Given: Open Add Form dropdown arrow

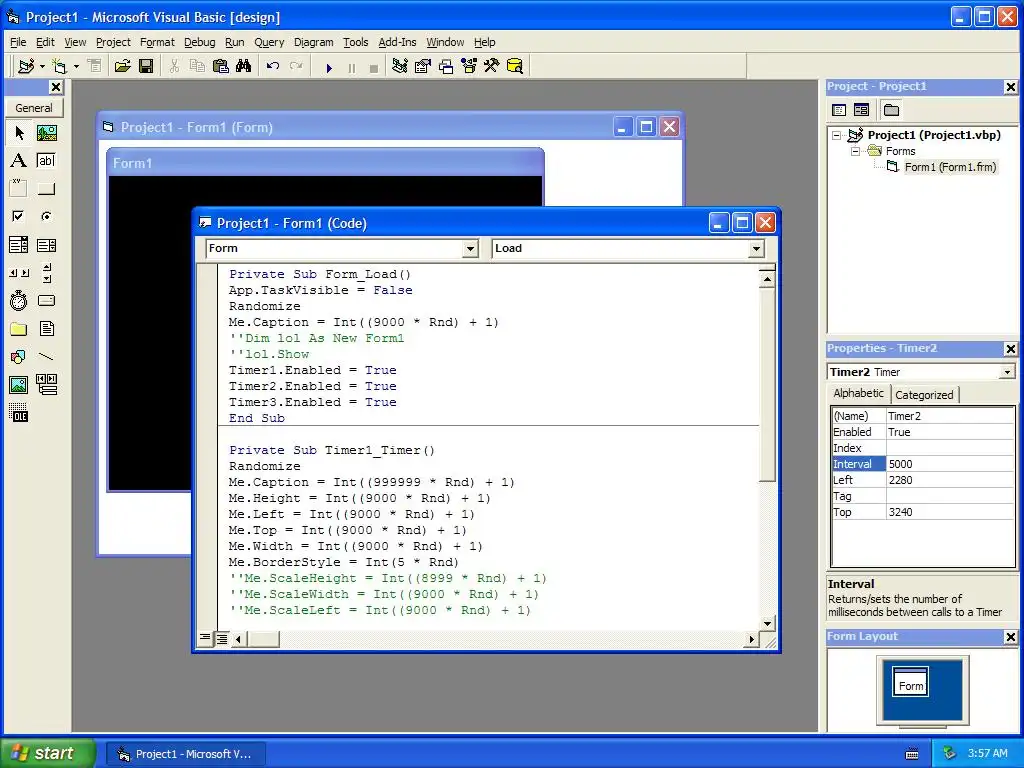Looking at the screenshot, I should coord(76,66).
